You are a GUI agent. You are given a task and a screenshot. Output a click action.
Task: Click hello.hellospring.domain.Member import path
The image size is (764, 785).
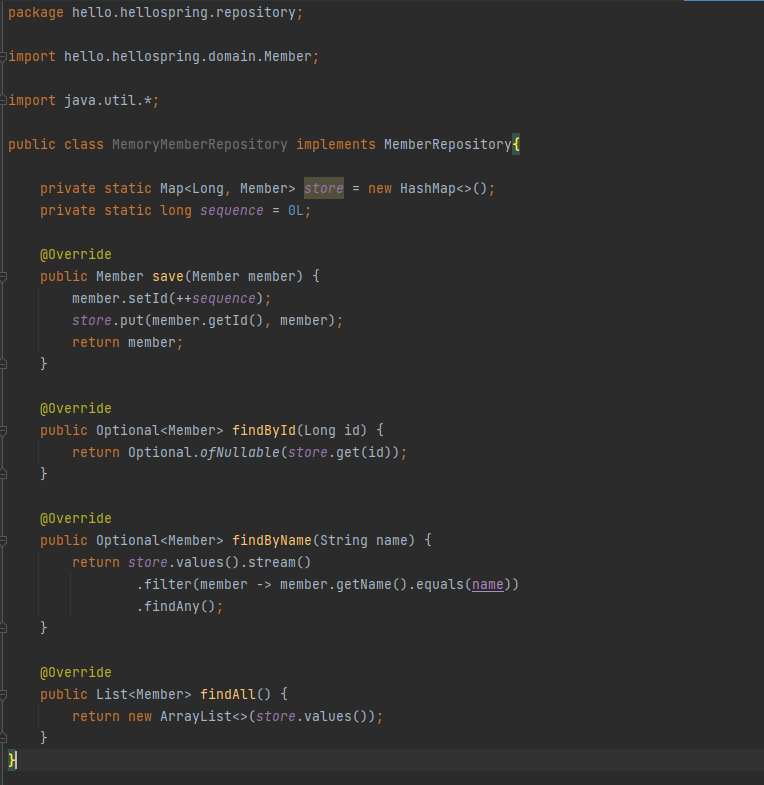point(188,57)
